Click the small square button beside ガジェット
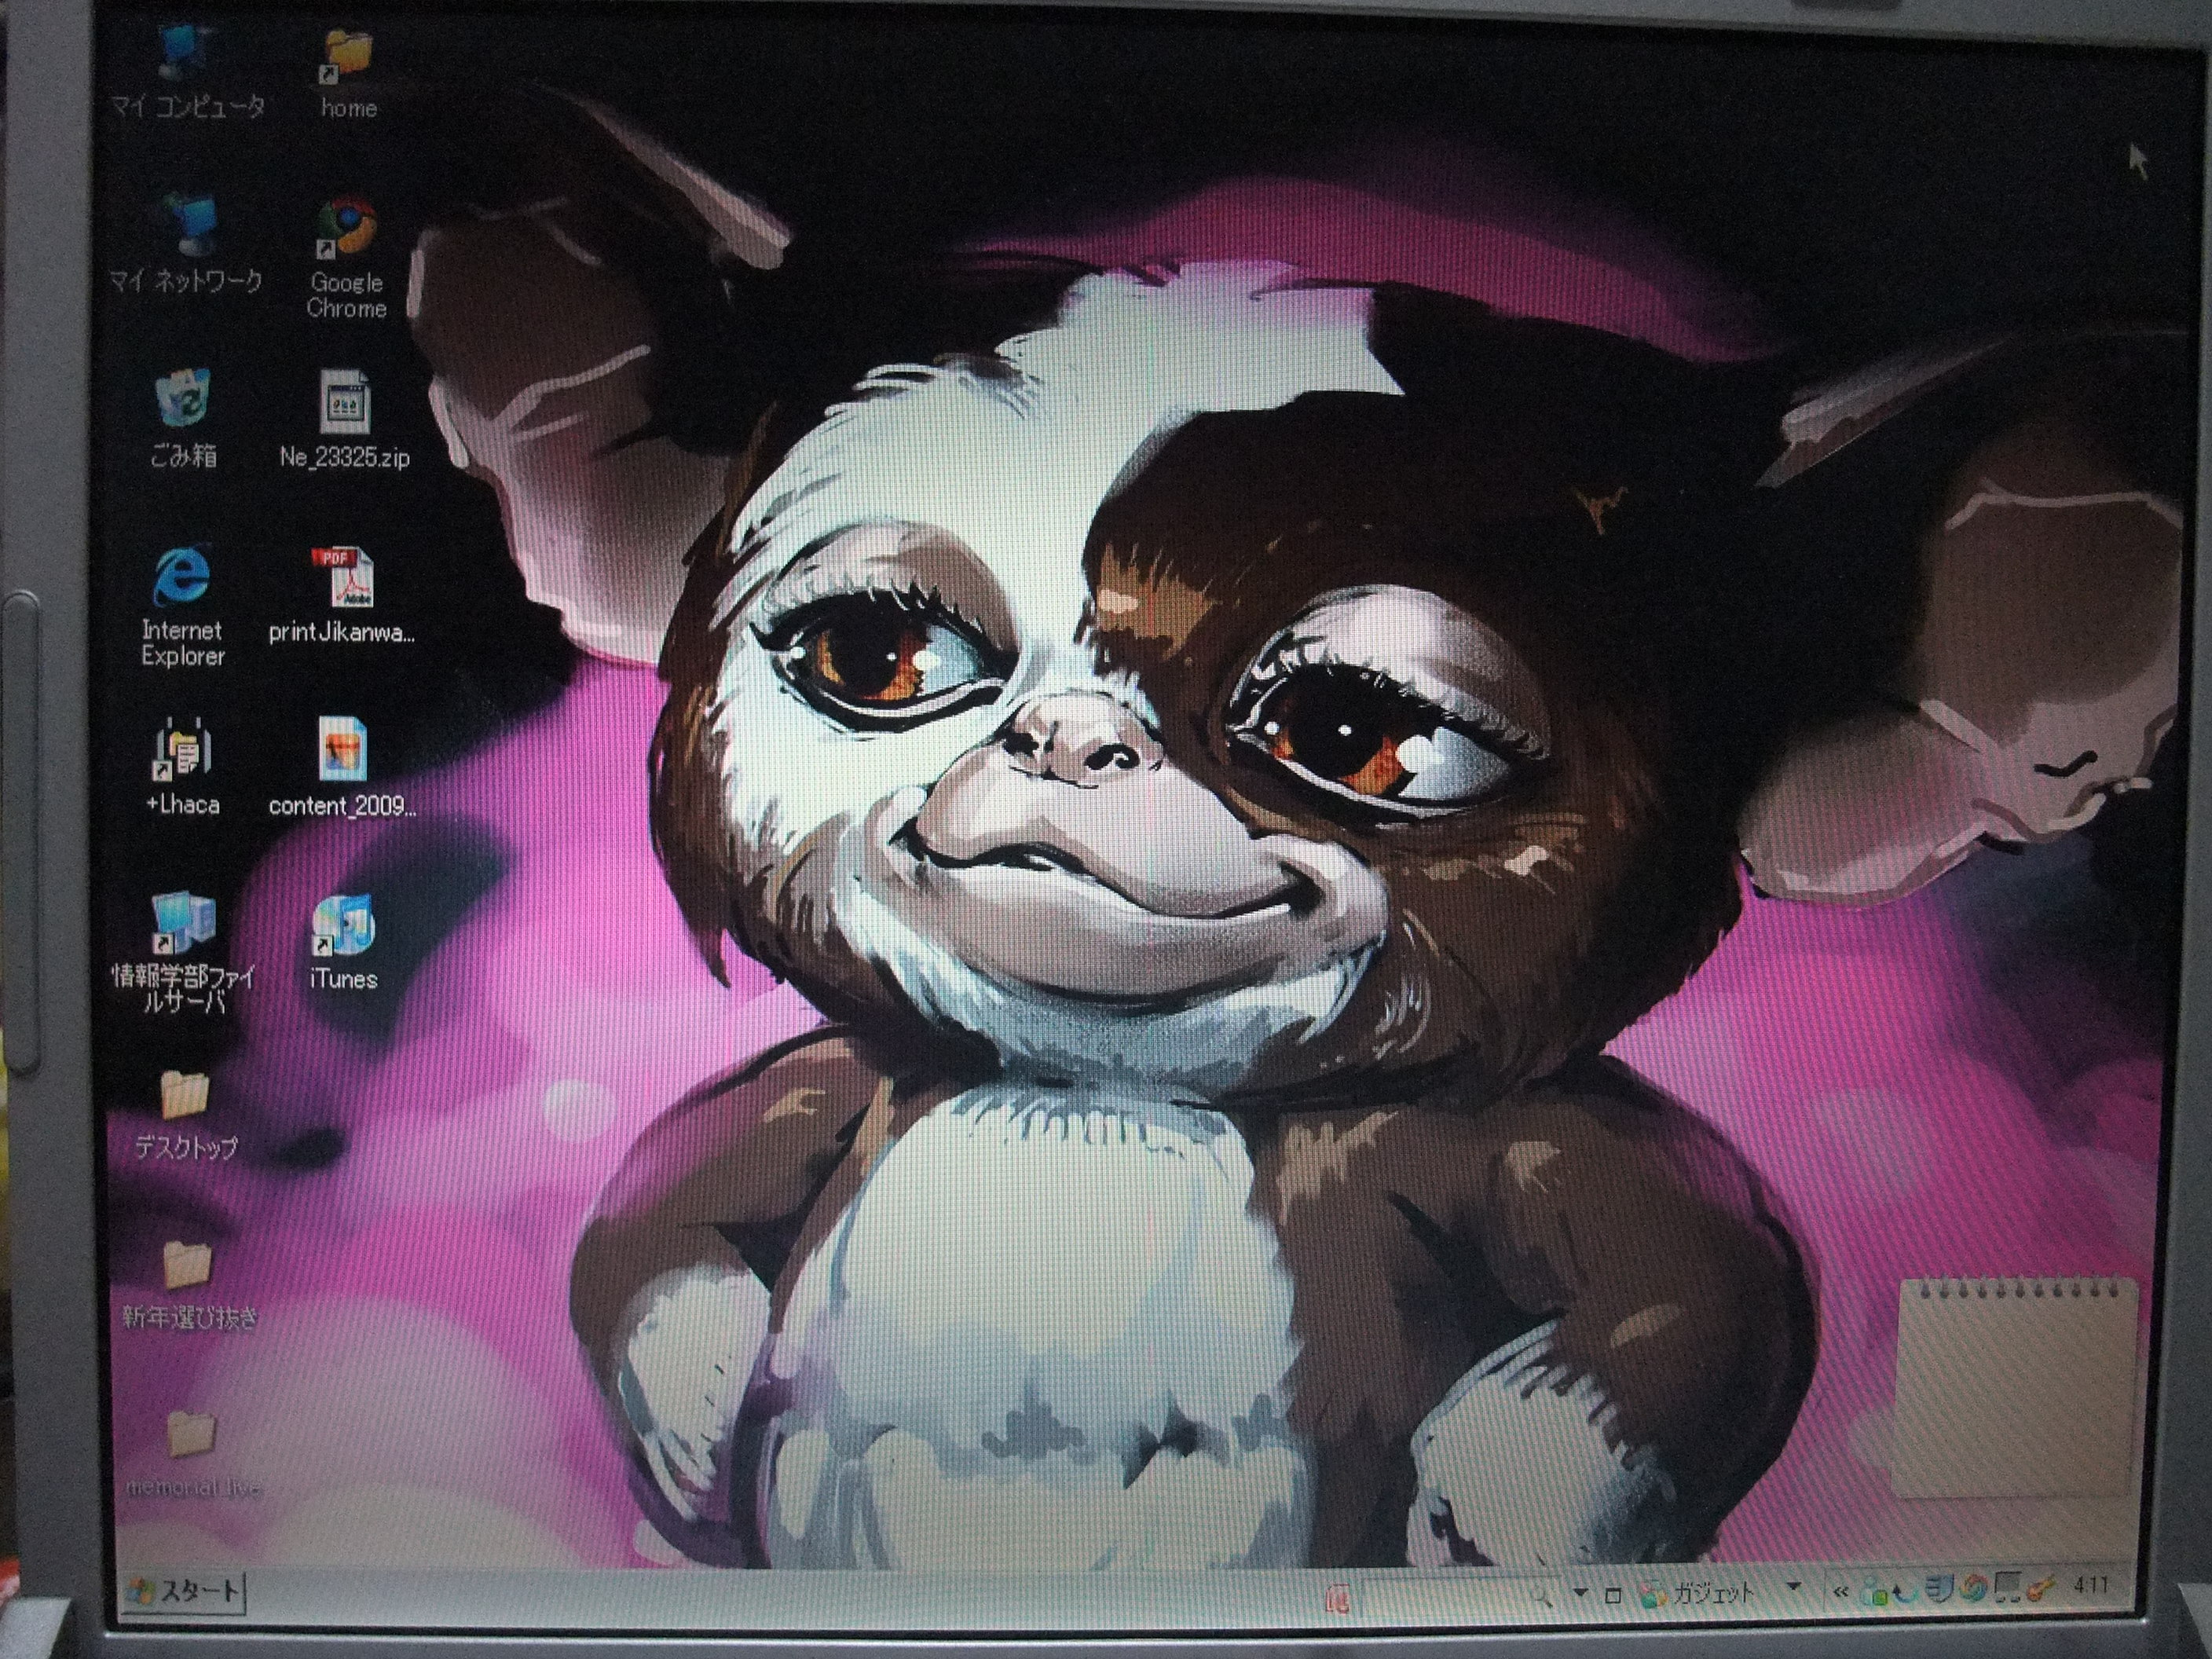Image resolution: width=2212 pixels, height=1659 pixels. tap(1613, 1596)
